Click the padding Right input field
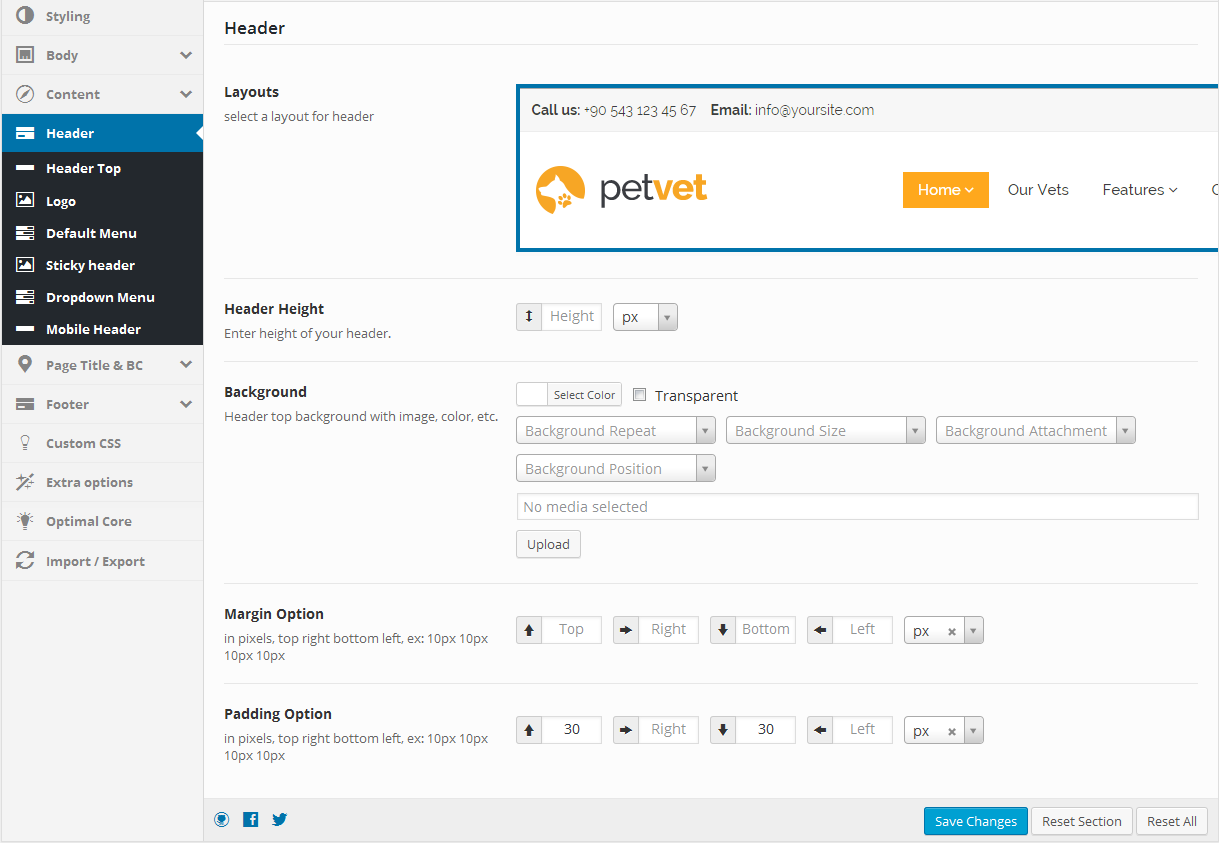This screenshot has width=1219, height=843. [x=669, y=730]
